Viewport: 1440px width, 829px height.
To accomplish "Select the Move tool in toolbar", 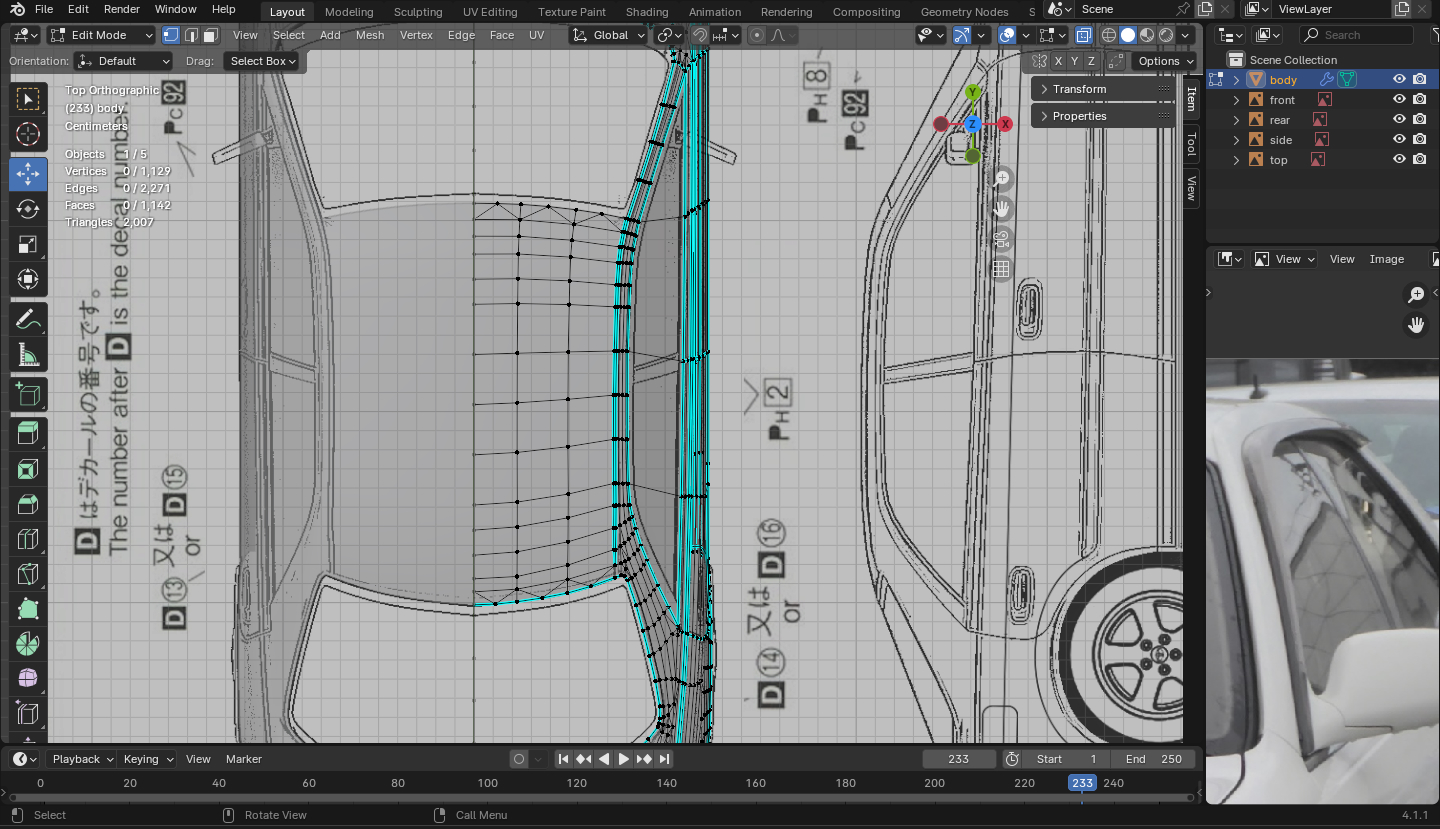I will 28,173.
